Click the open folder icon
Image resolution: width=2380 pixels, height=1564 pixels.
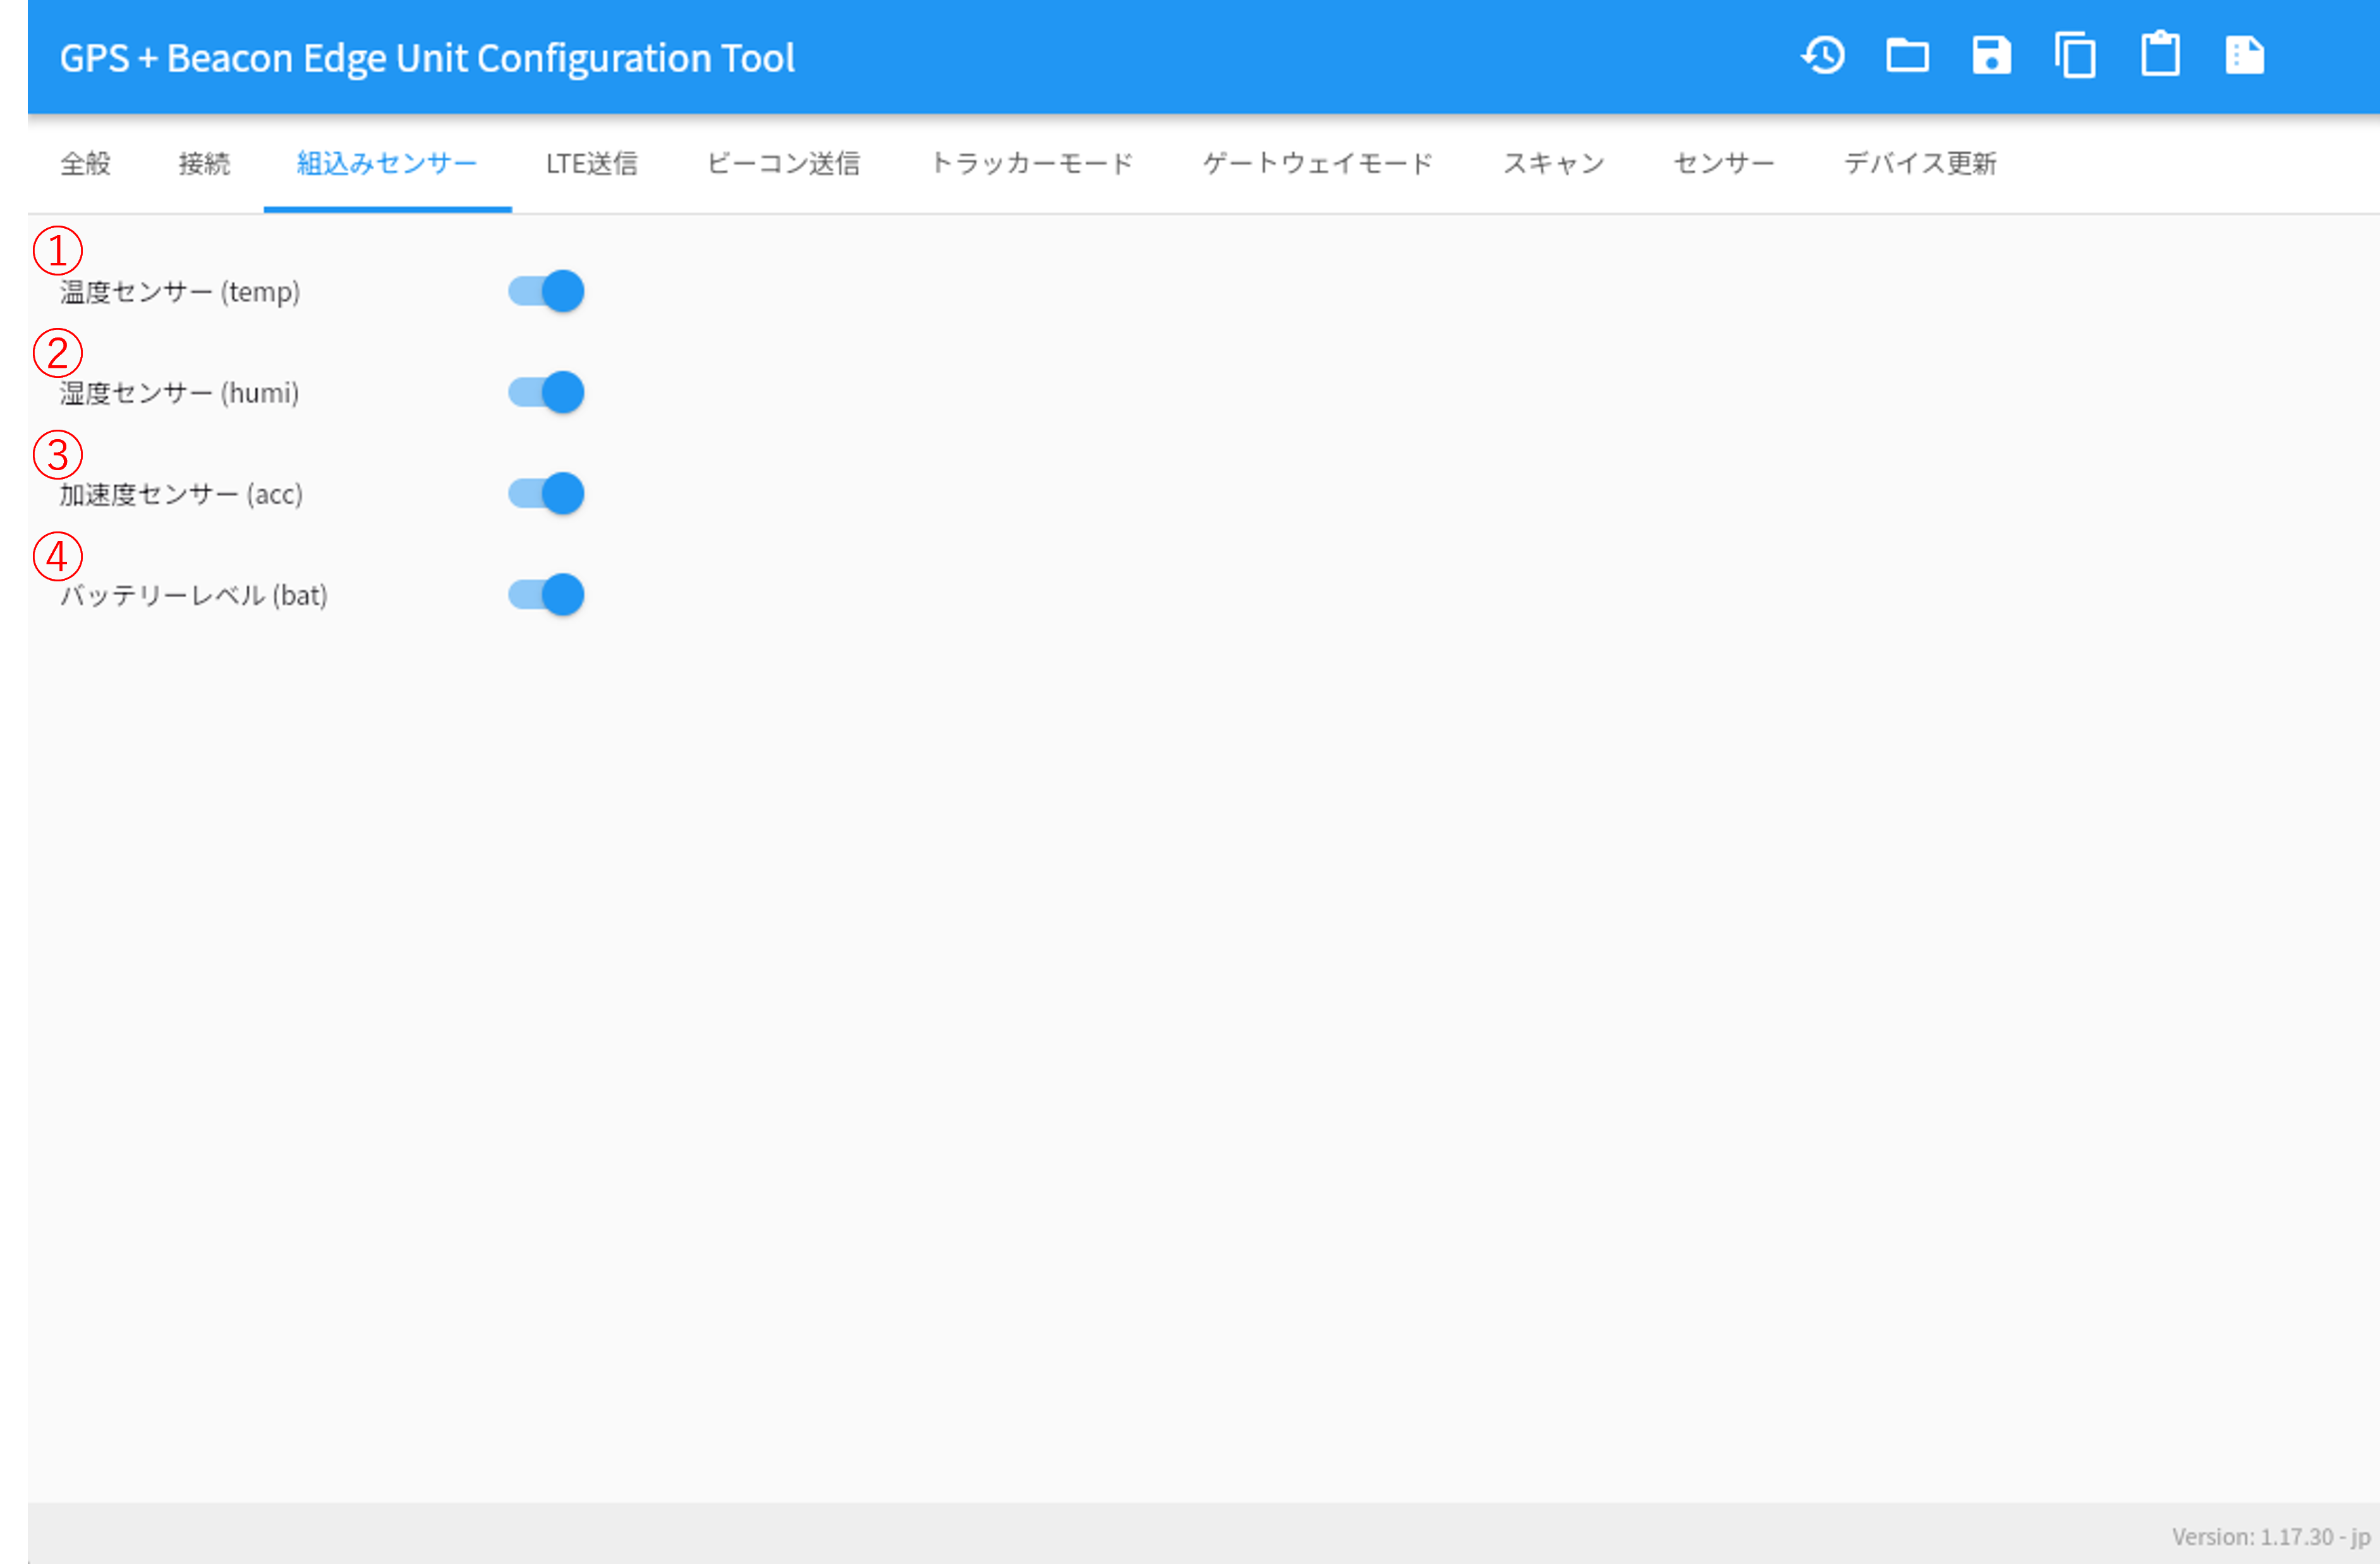click(x=1907, y=56)
